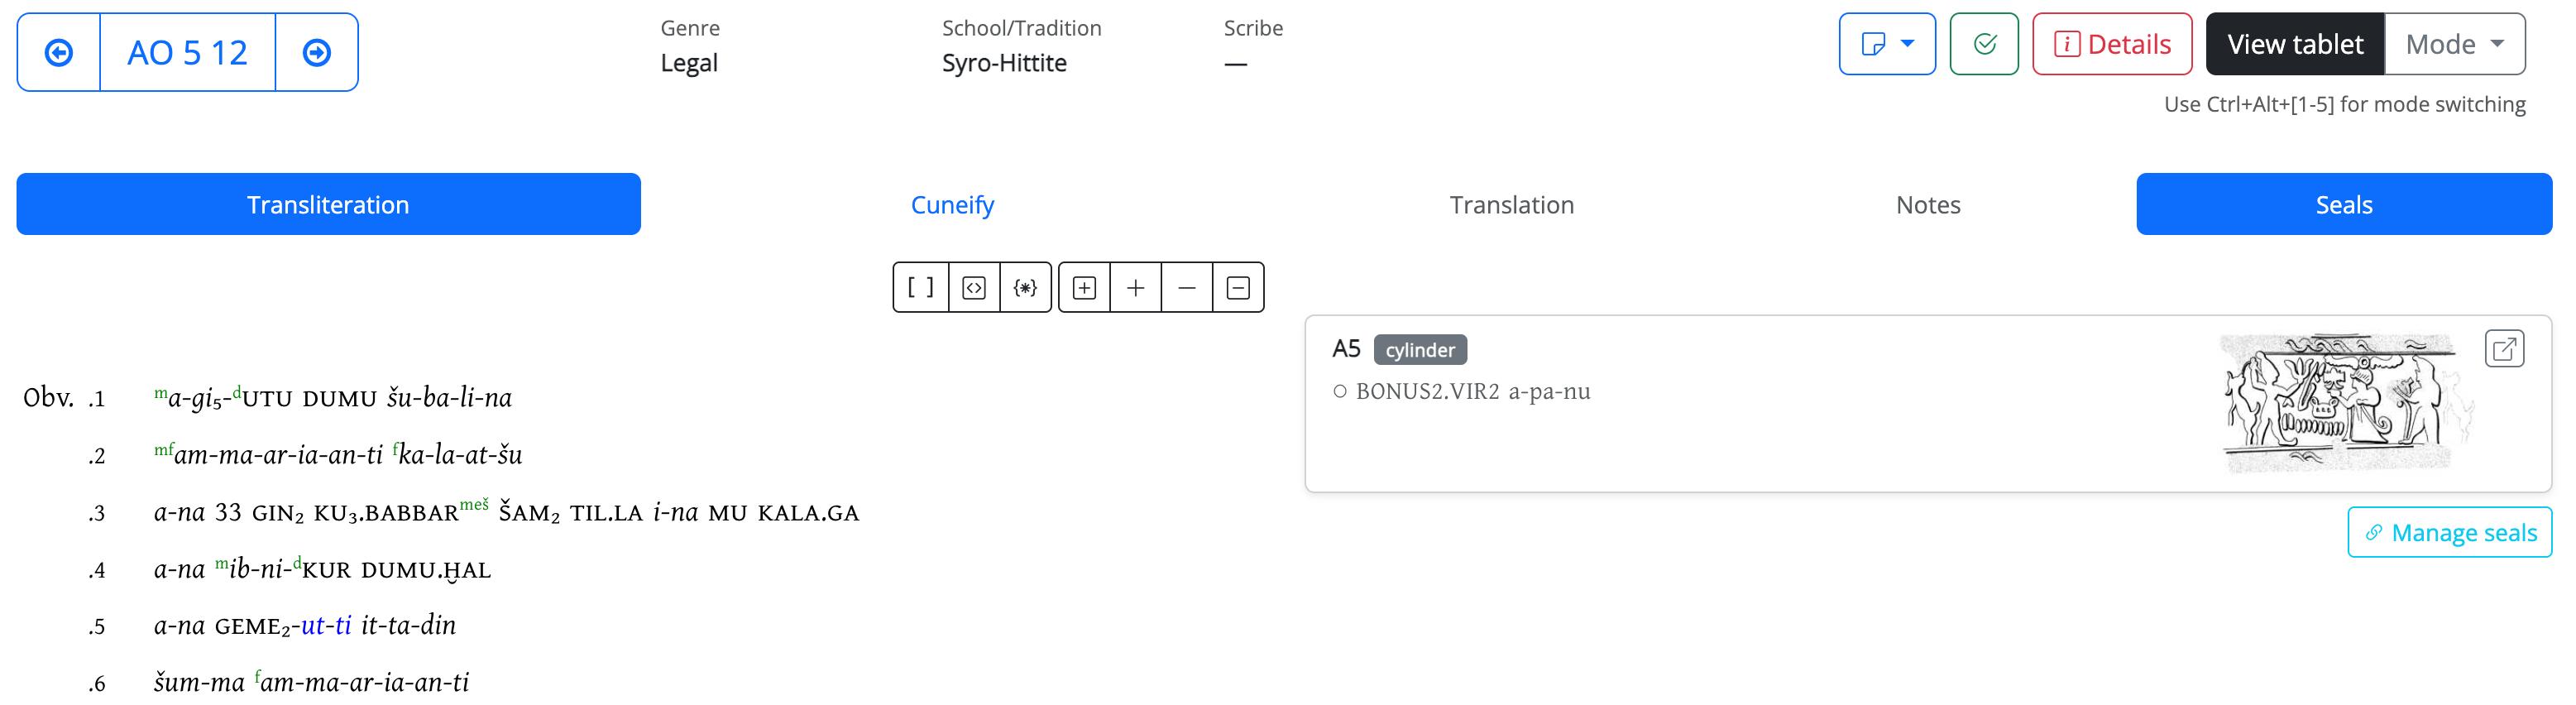This screenshot has width=2576, height=705.
Task: Switch to the Cuneify tab
Action: [x=952, y=205]
